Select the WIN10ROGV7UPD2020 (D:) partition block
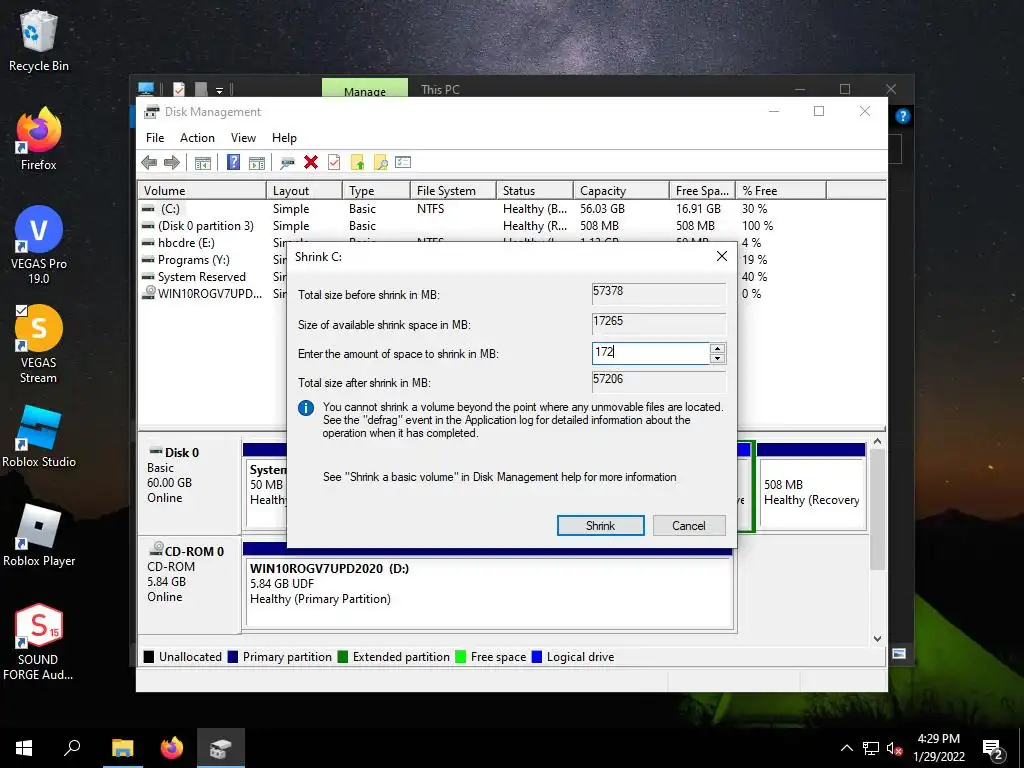 [488, 586]
